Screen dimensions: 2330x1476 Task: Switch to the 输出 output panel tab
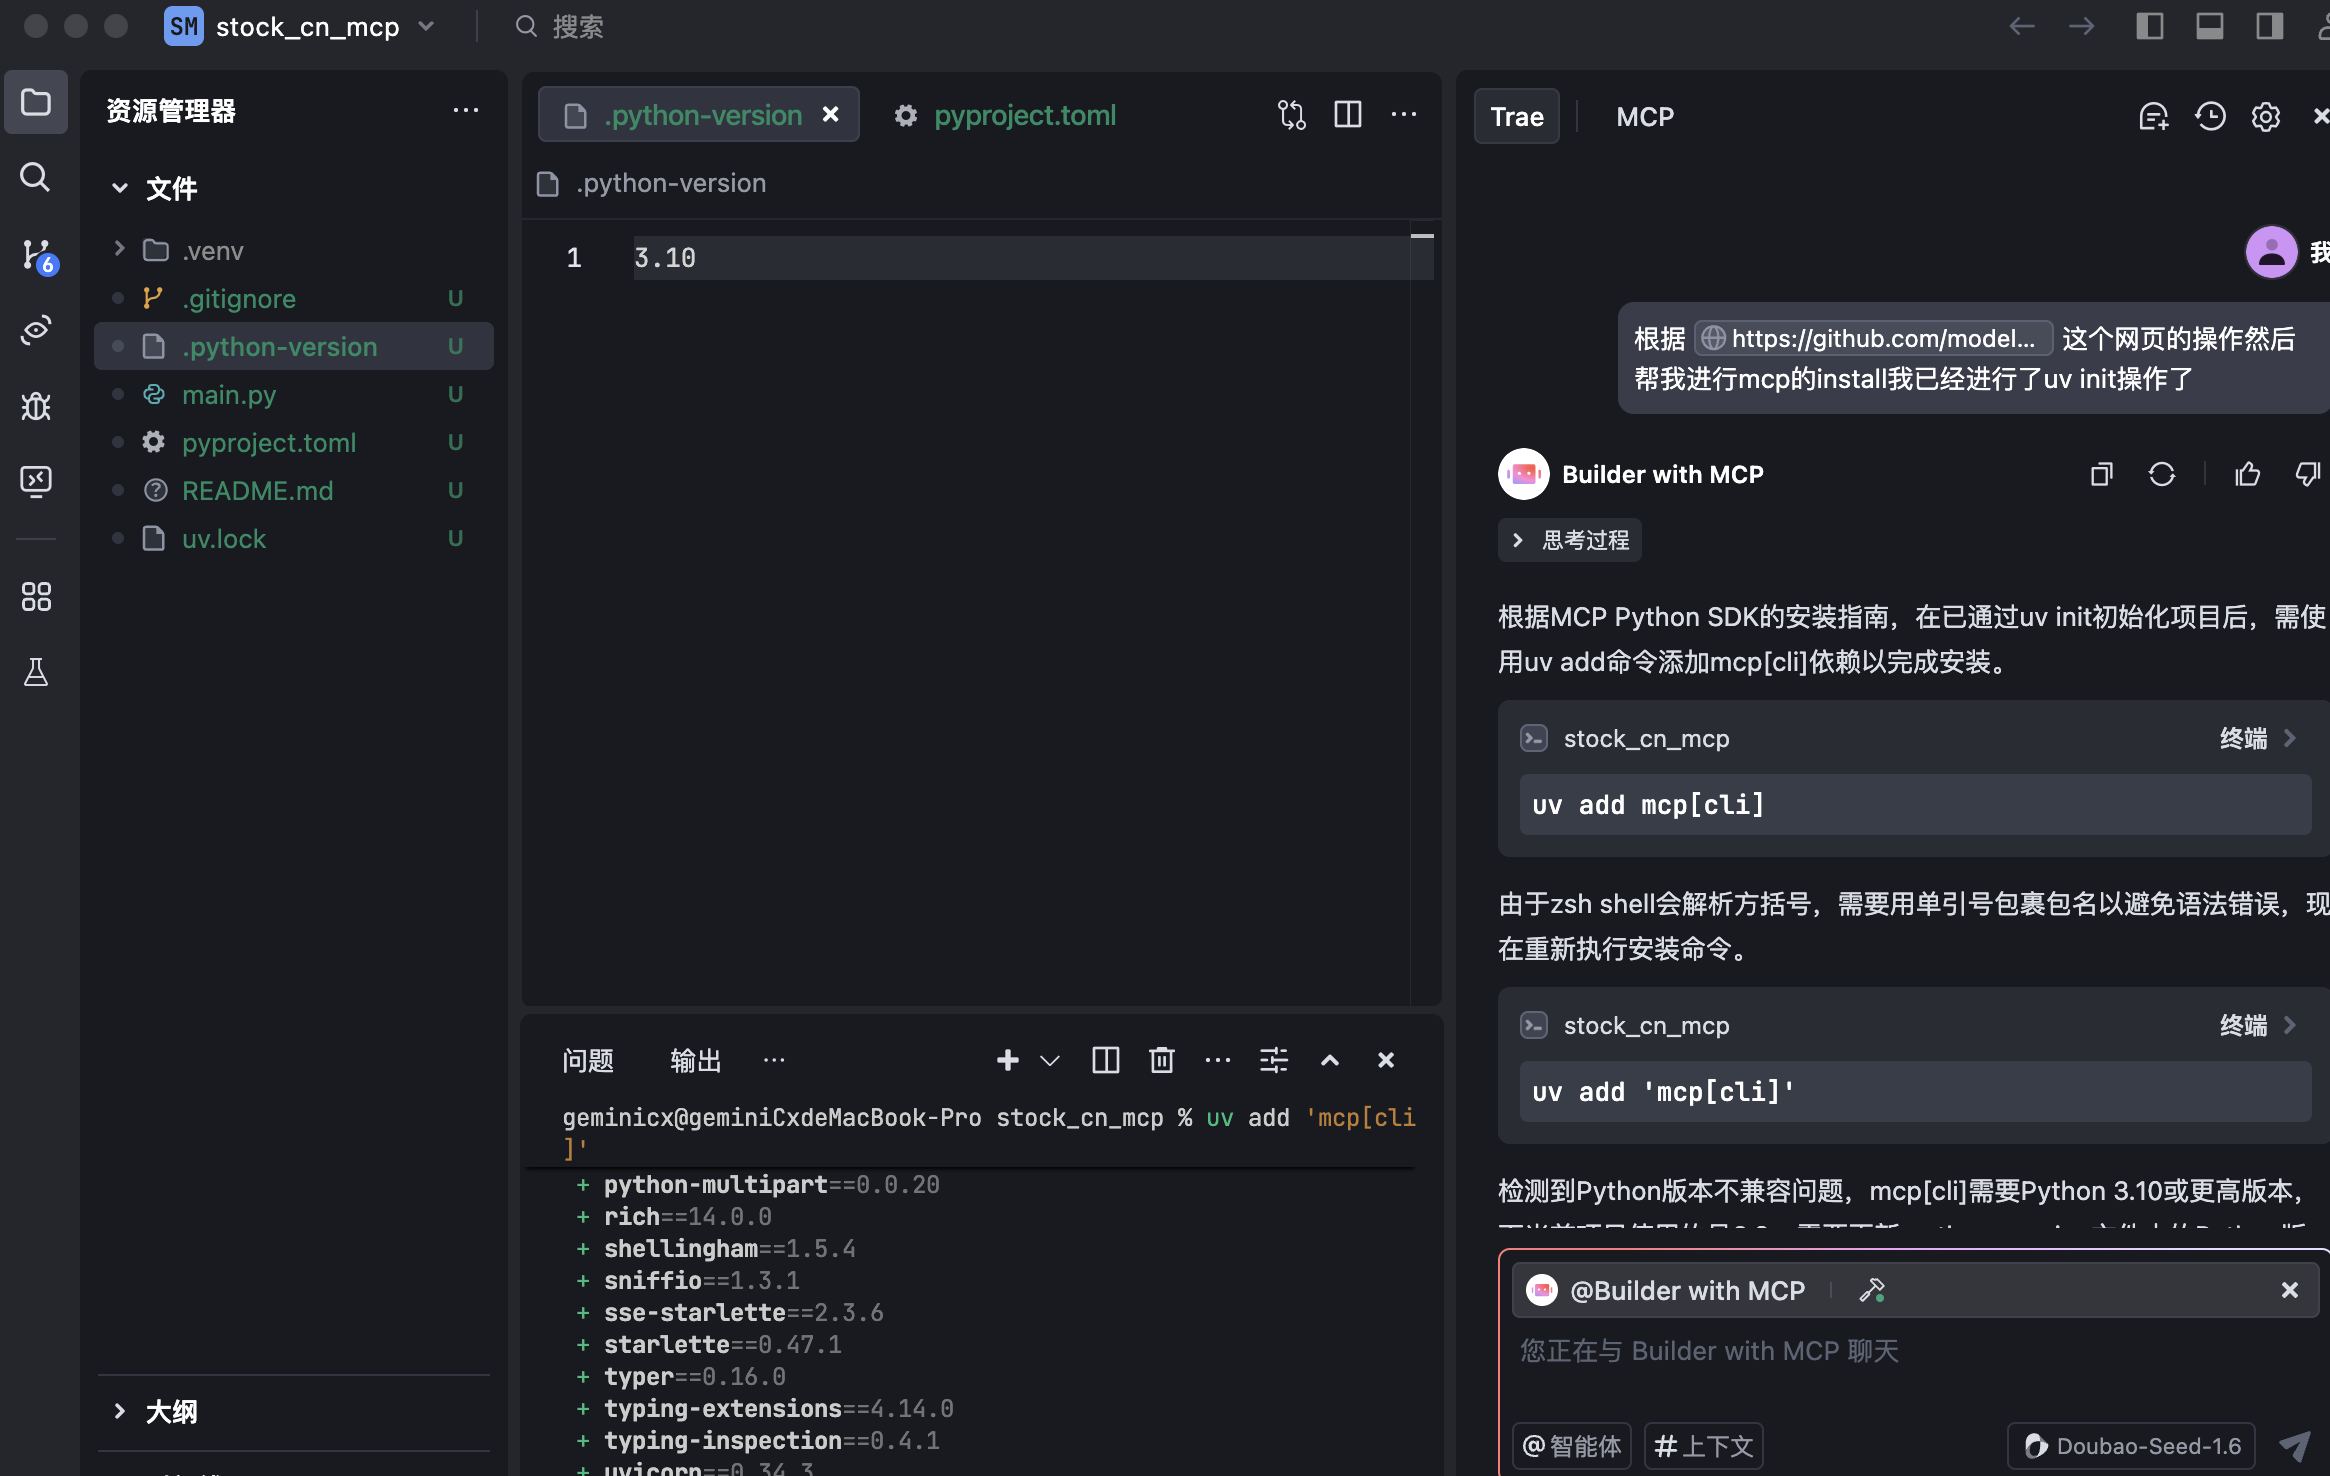pos(695,1060)
